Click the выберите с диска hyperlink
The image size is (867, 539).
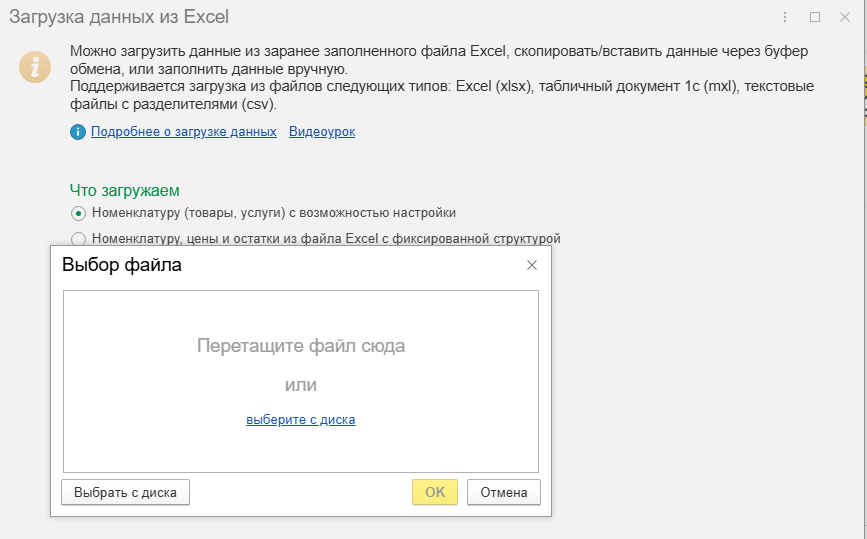(300, 420)
